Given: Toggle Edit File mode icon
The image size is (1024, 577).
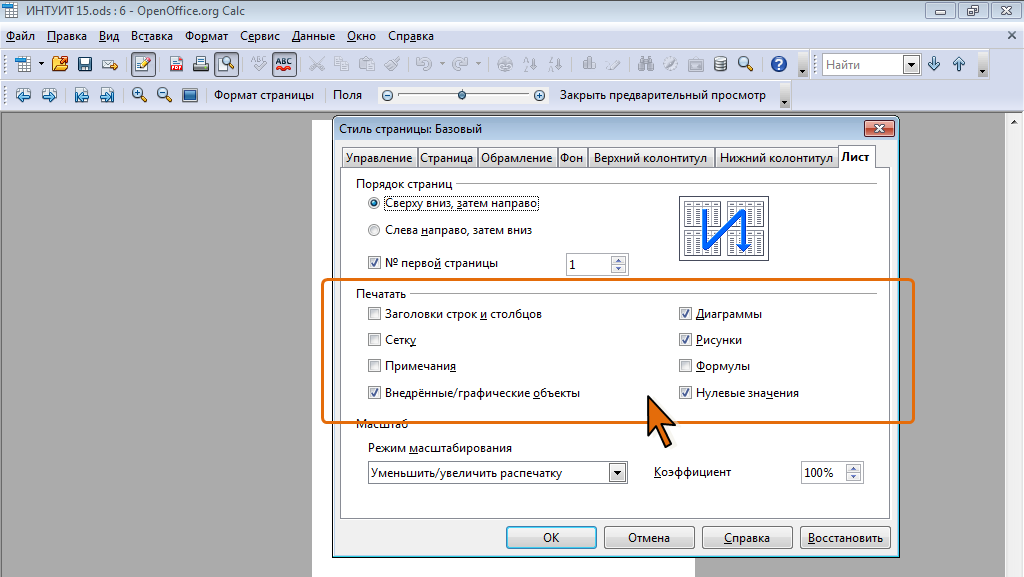Looking at the screenshot, I should 142,64.
